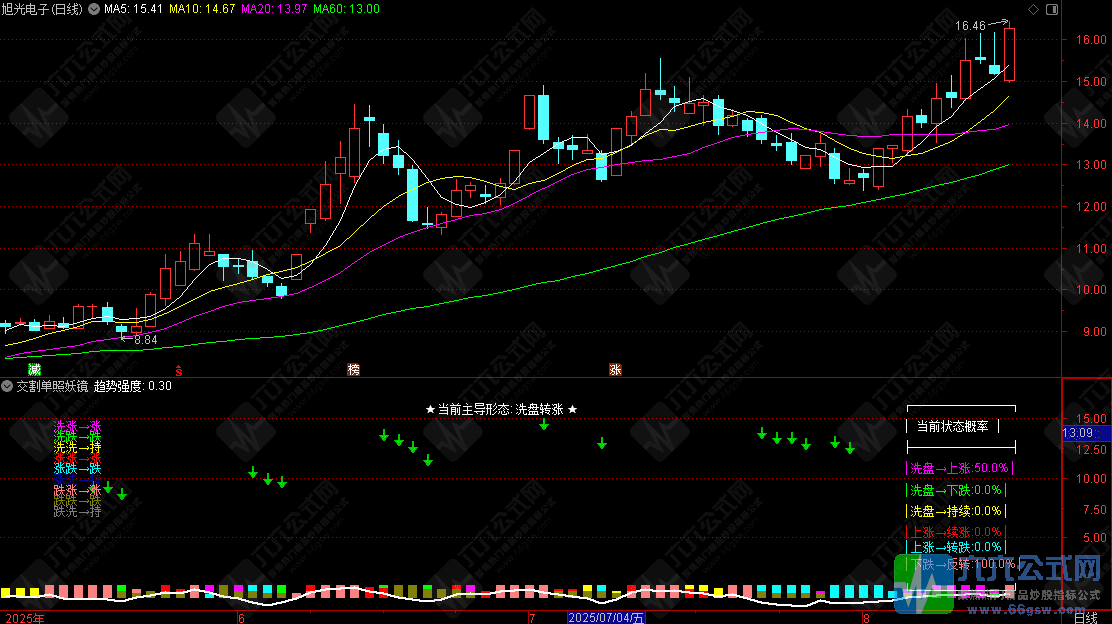Screen dimensions: 1112x624
Task: Click the 9.00 price axis label
Action: point(1094,332)
